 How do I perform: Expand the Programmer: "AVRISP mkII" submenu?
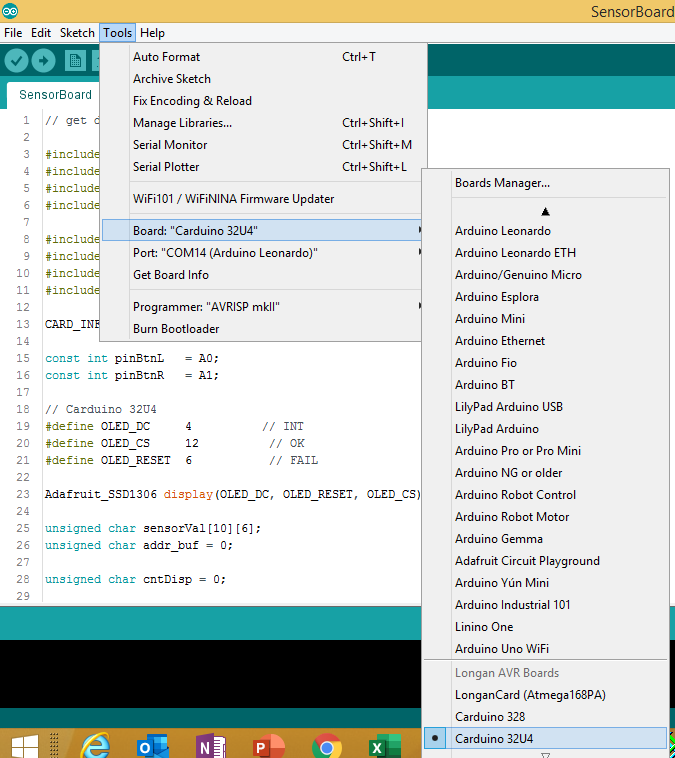pos(261,307)
